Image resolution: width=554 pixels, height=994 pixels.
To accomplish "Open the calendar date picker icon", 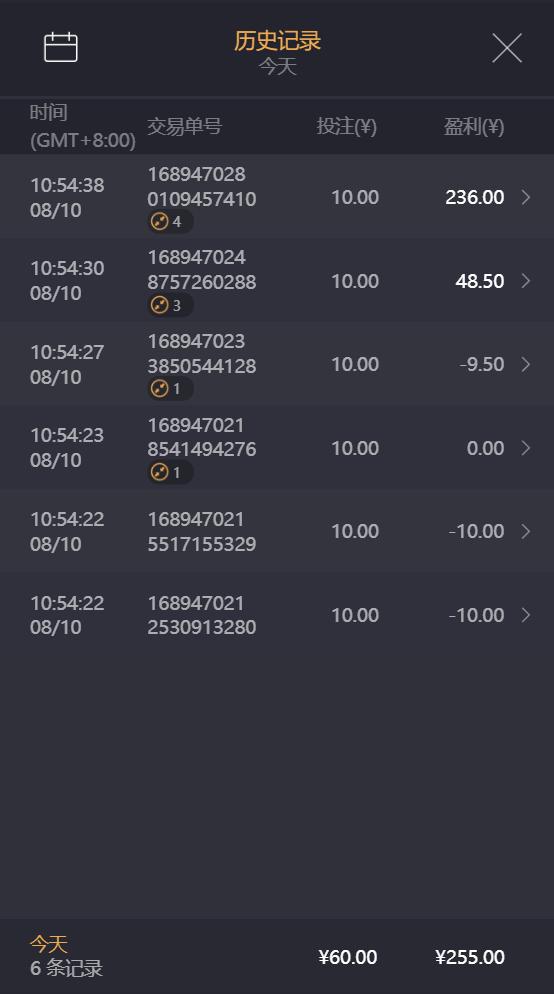I will click(61, 47).
